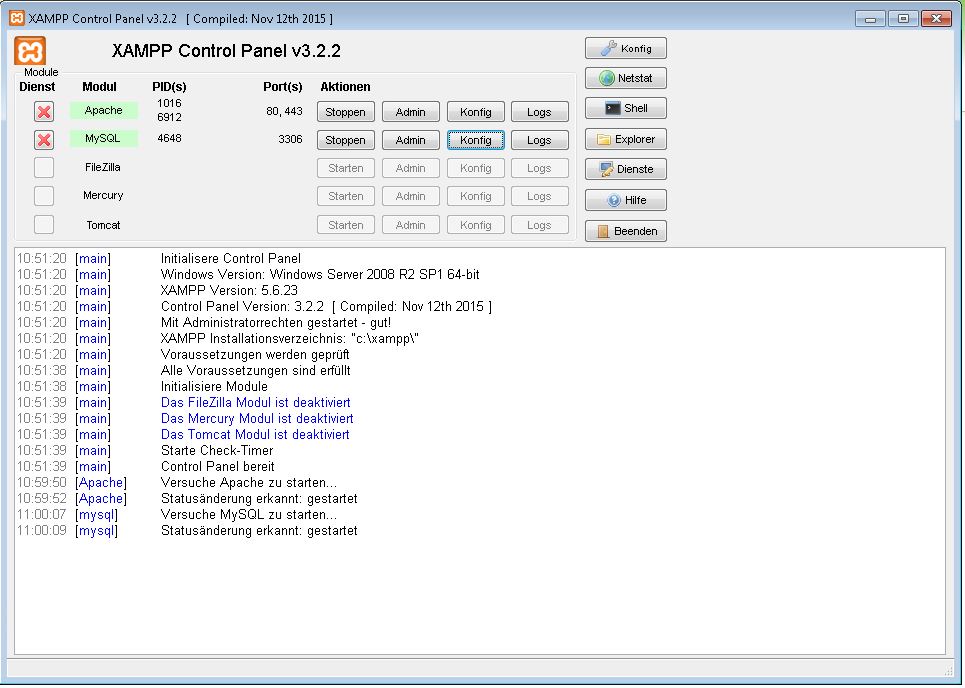Viewport: 965px width, 688px height.
Task: Click Starten in the Tomcat row
Action: (x=346, y=225)
